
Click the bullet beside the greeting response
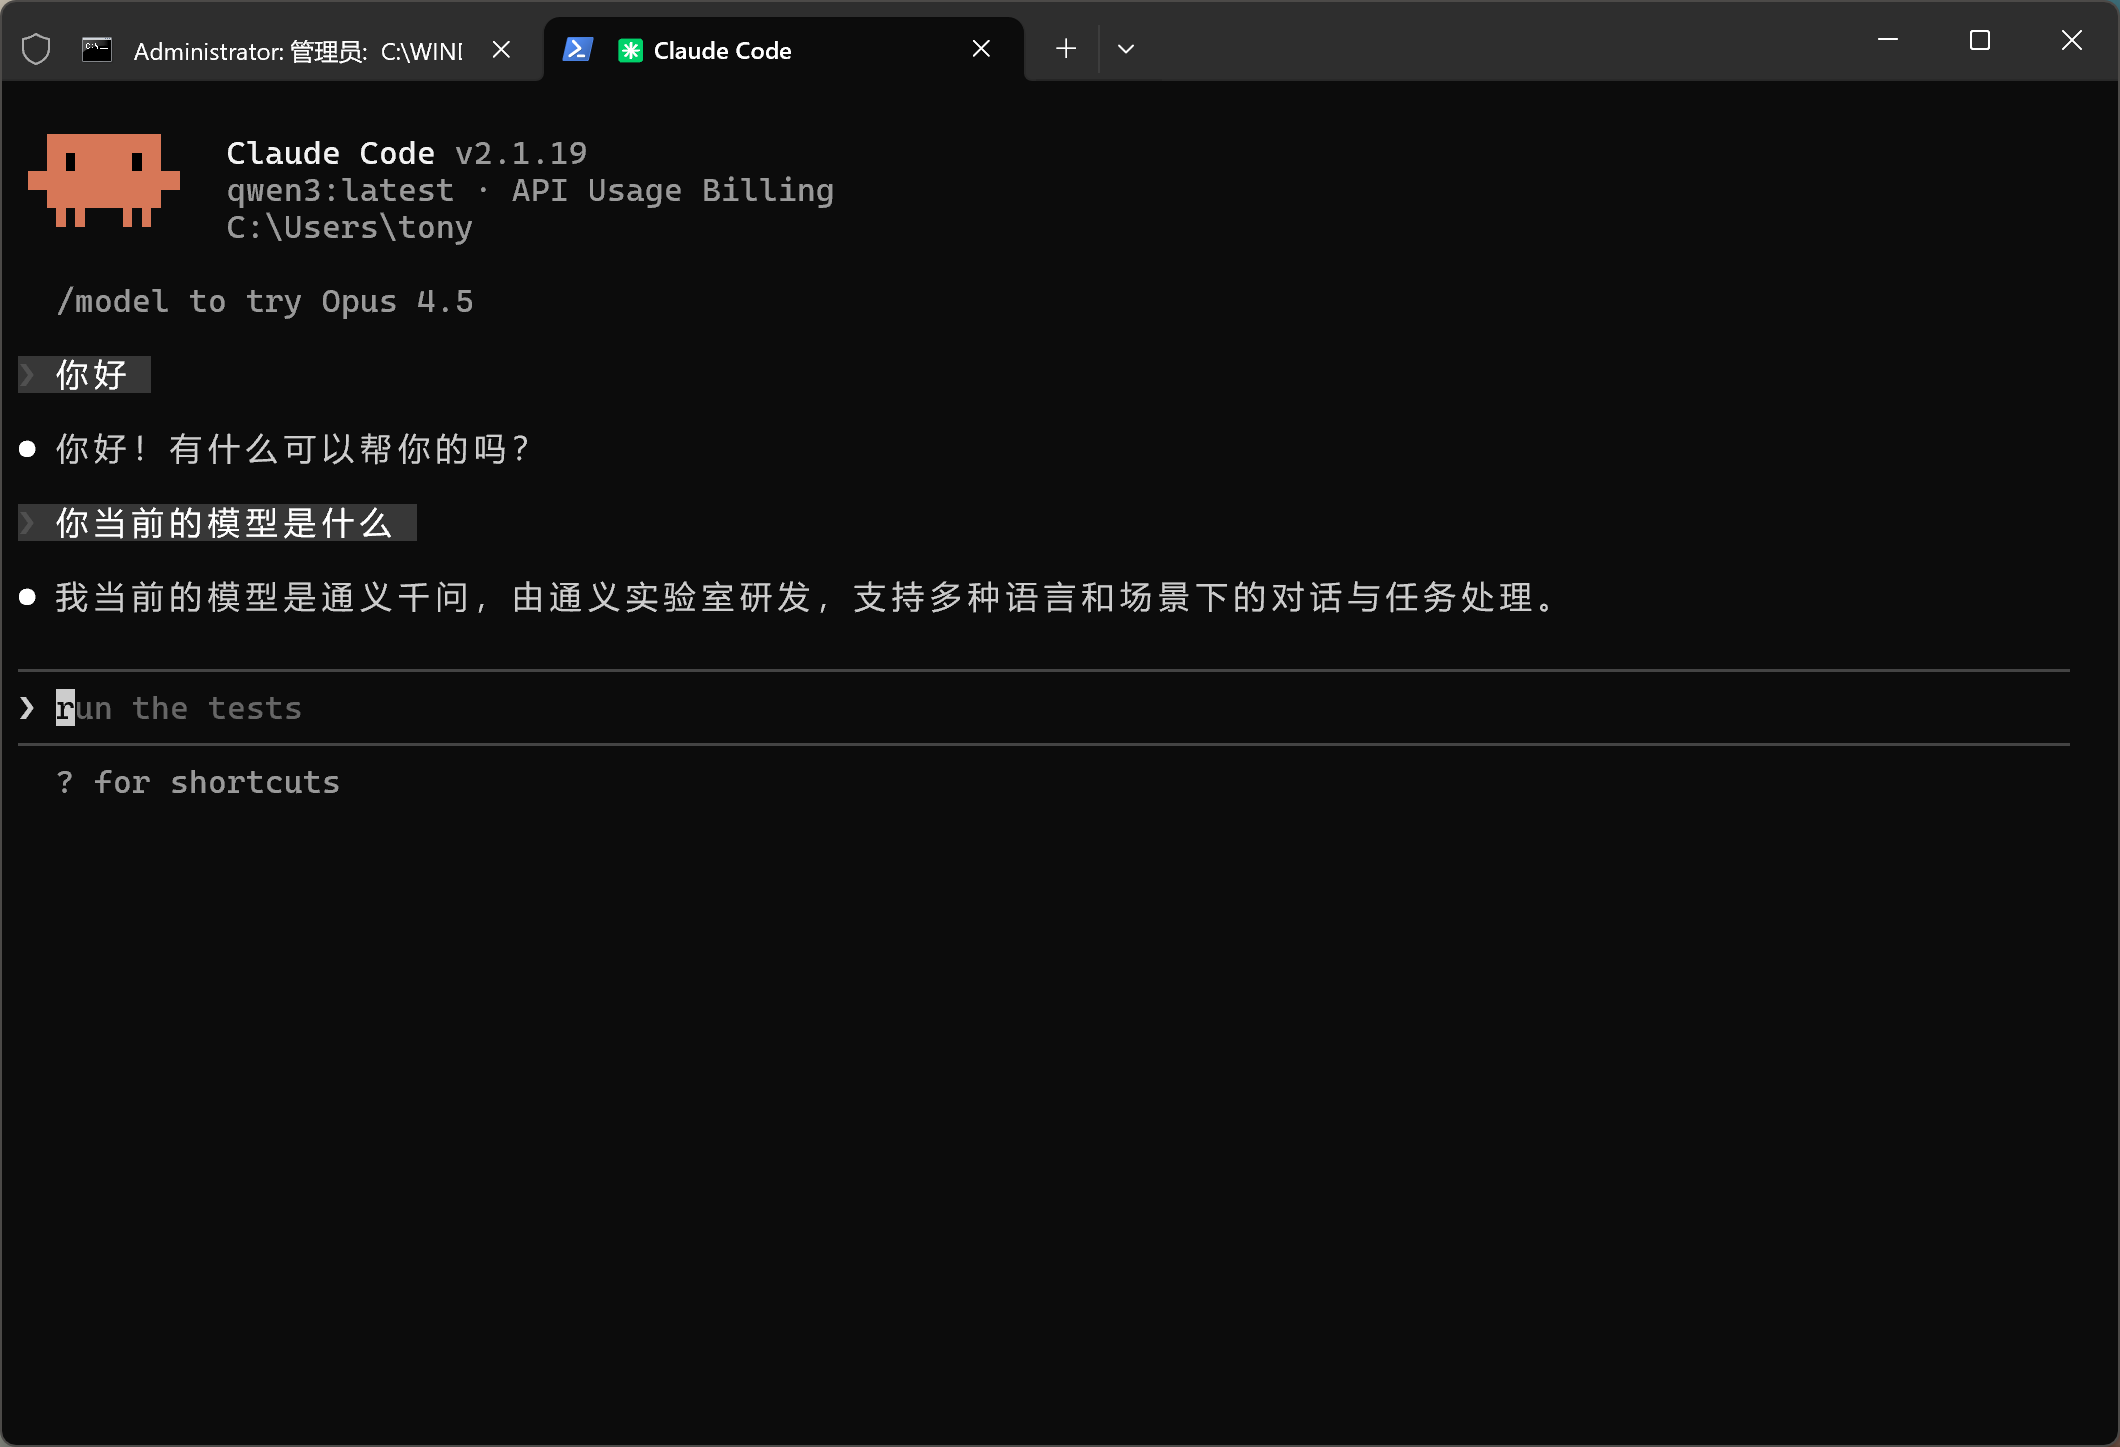(28, 448)
